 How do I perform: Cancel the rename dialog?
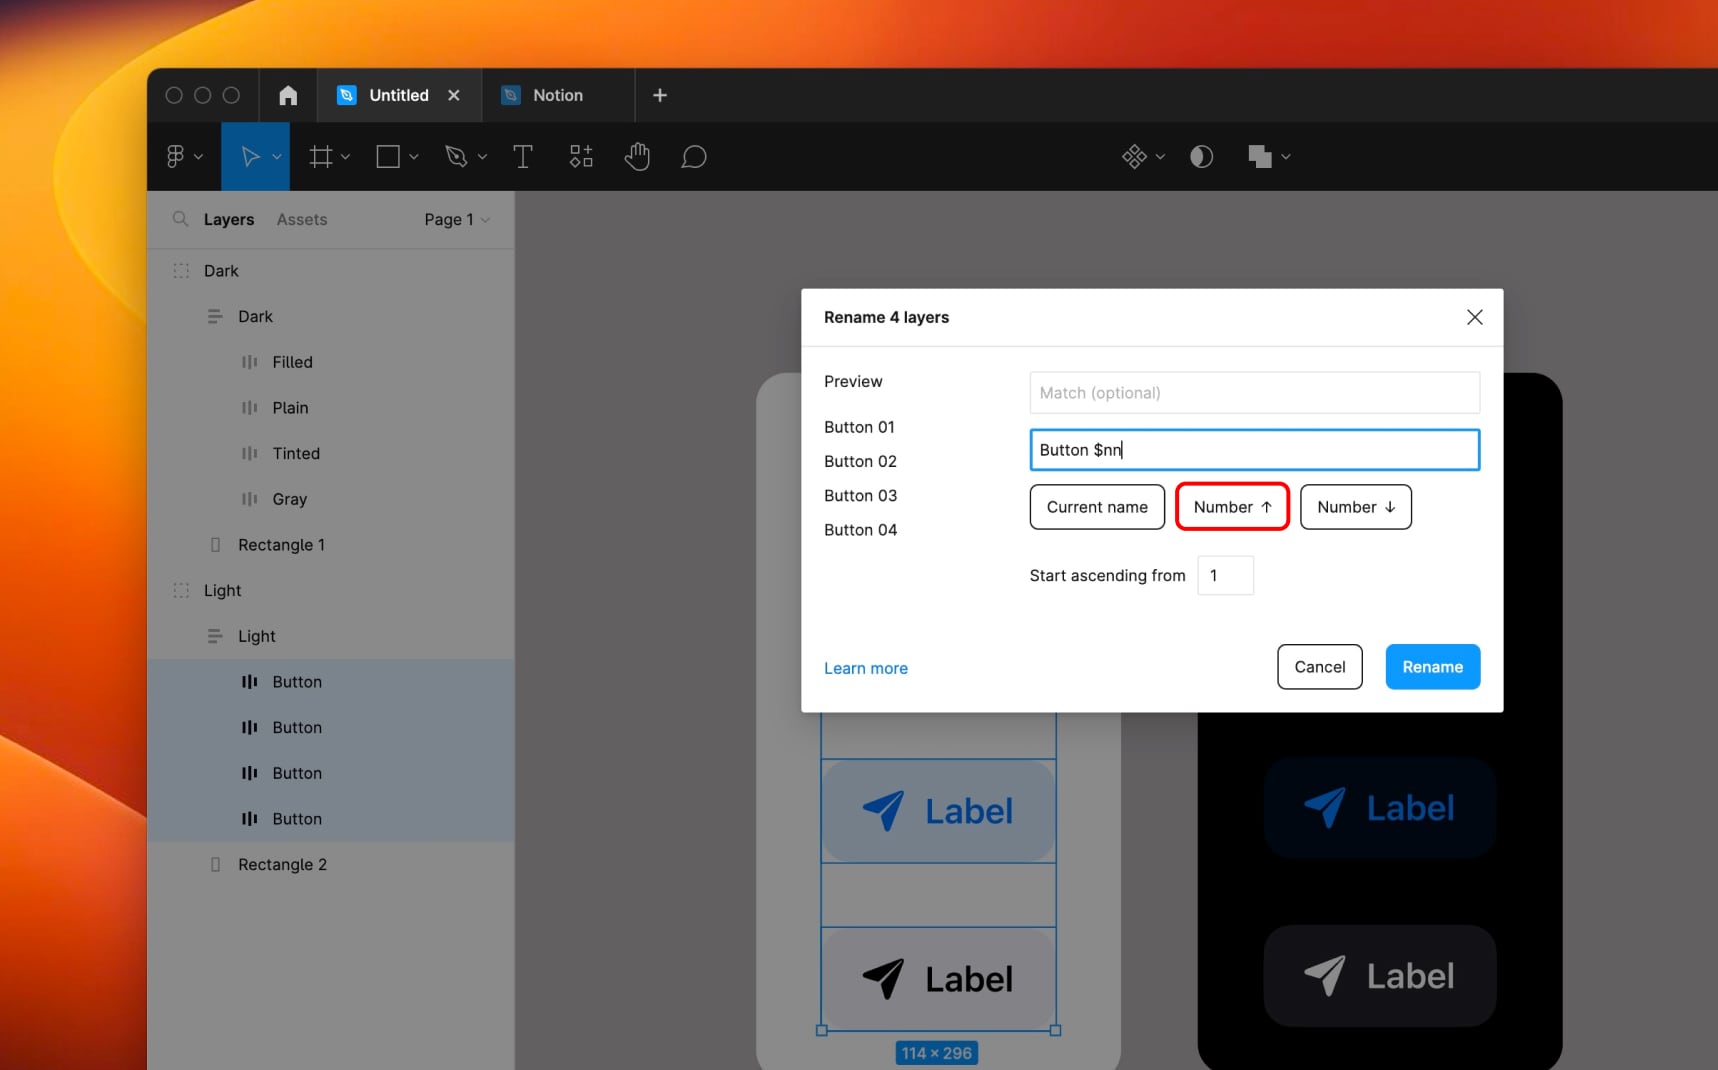coord(1320,667)
